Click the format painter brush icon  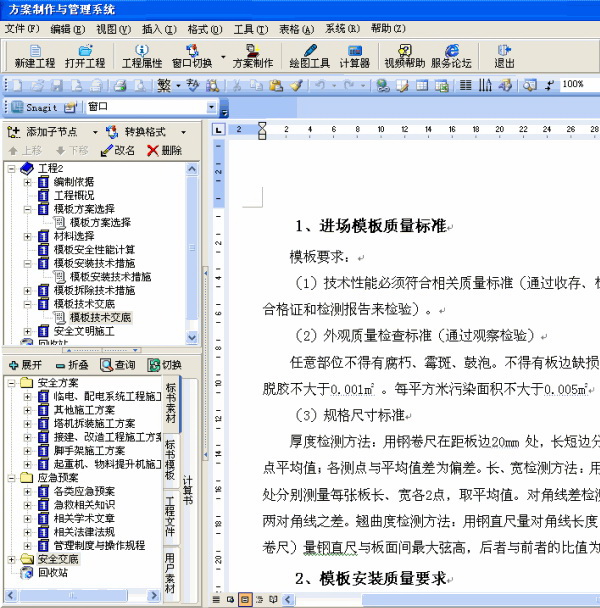click(x=296, y=85)
